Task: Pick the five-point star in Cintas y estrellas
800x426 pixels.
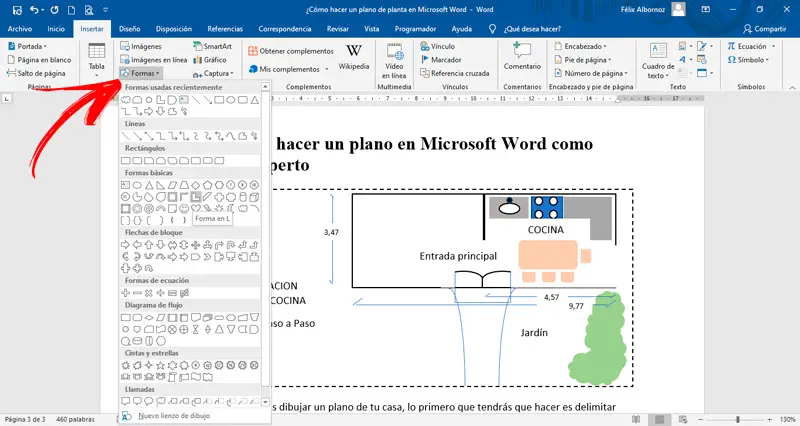Action: [x=161, y=365]
